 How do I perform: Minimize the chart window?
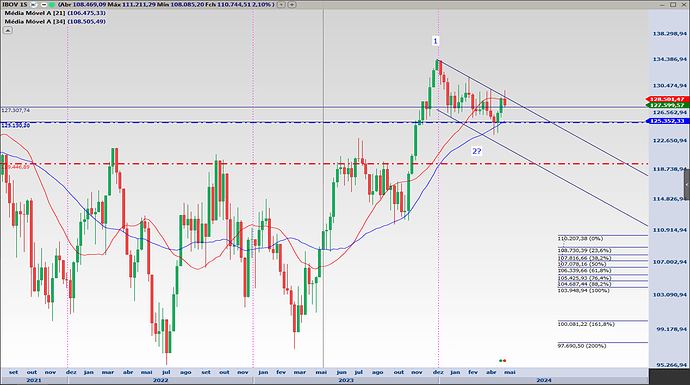tap(662, 5)
